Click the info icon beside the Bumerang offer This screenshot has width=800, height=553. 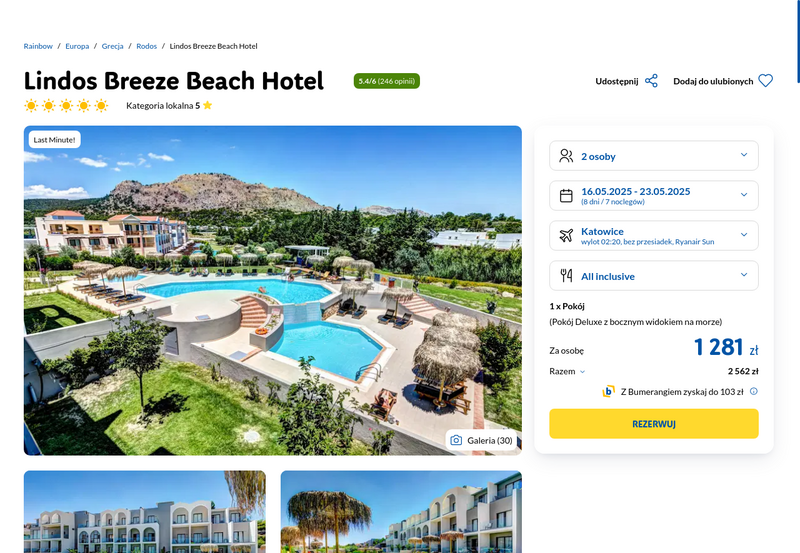click(x=754, y=391)
